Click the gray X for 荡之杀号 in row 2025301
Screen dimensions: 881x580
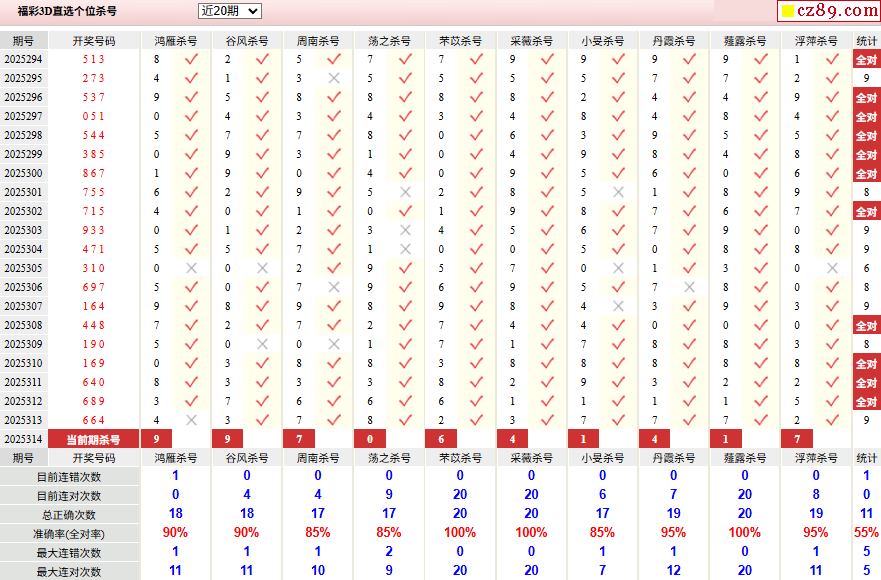coord(405,192)
